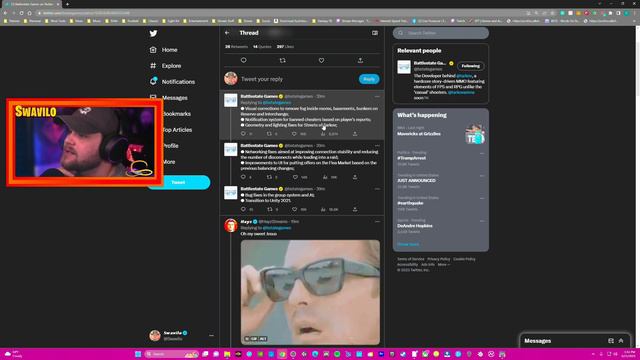Open more options for JUST ANNOUNCED trend
The image size is (640, 360).
pyautogui.click(x=482, y=176)
